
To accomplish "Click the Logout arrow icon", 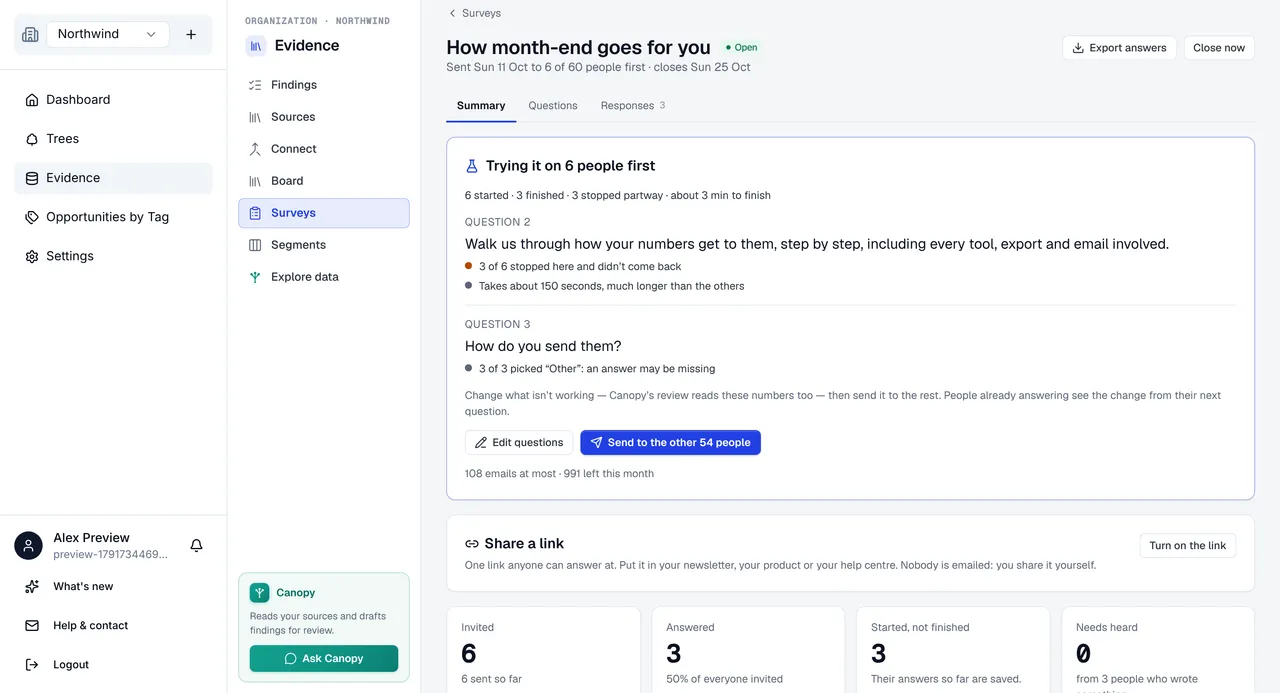I will [32, 665].
